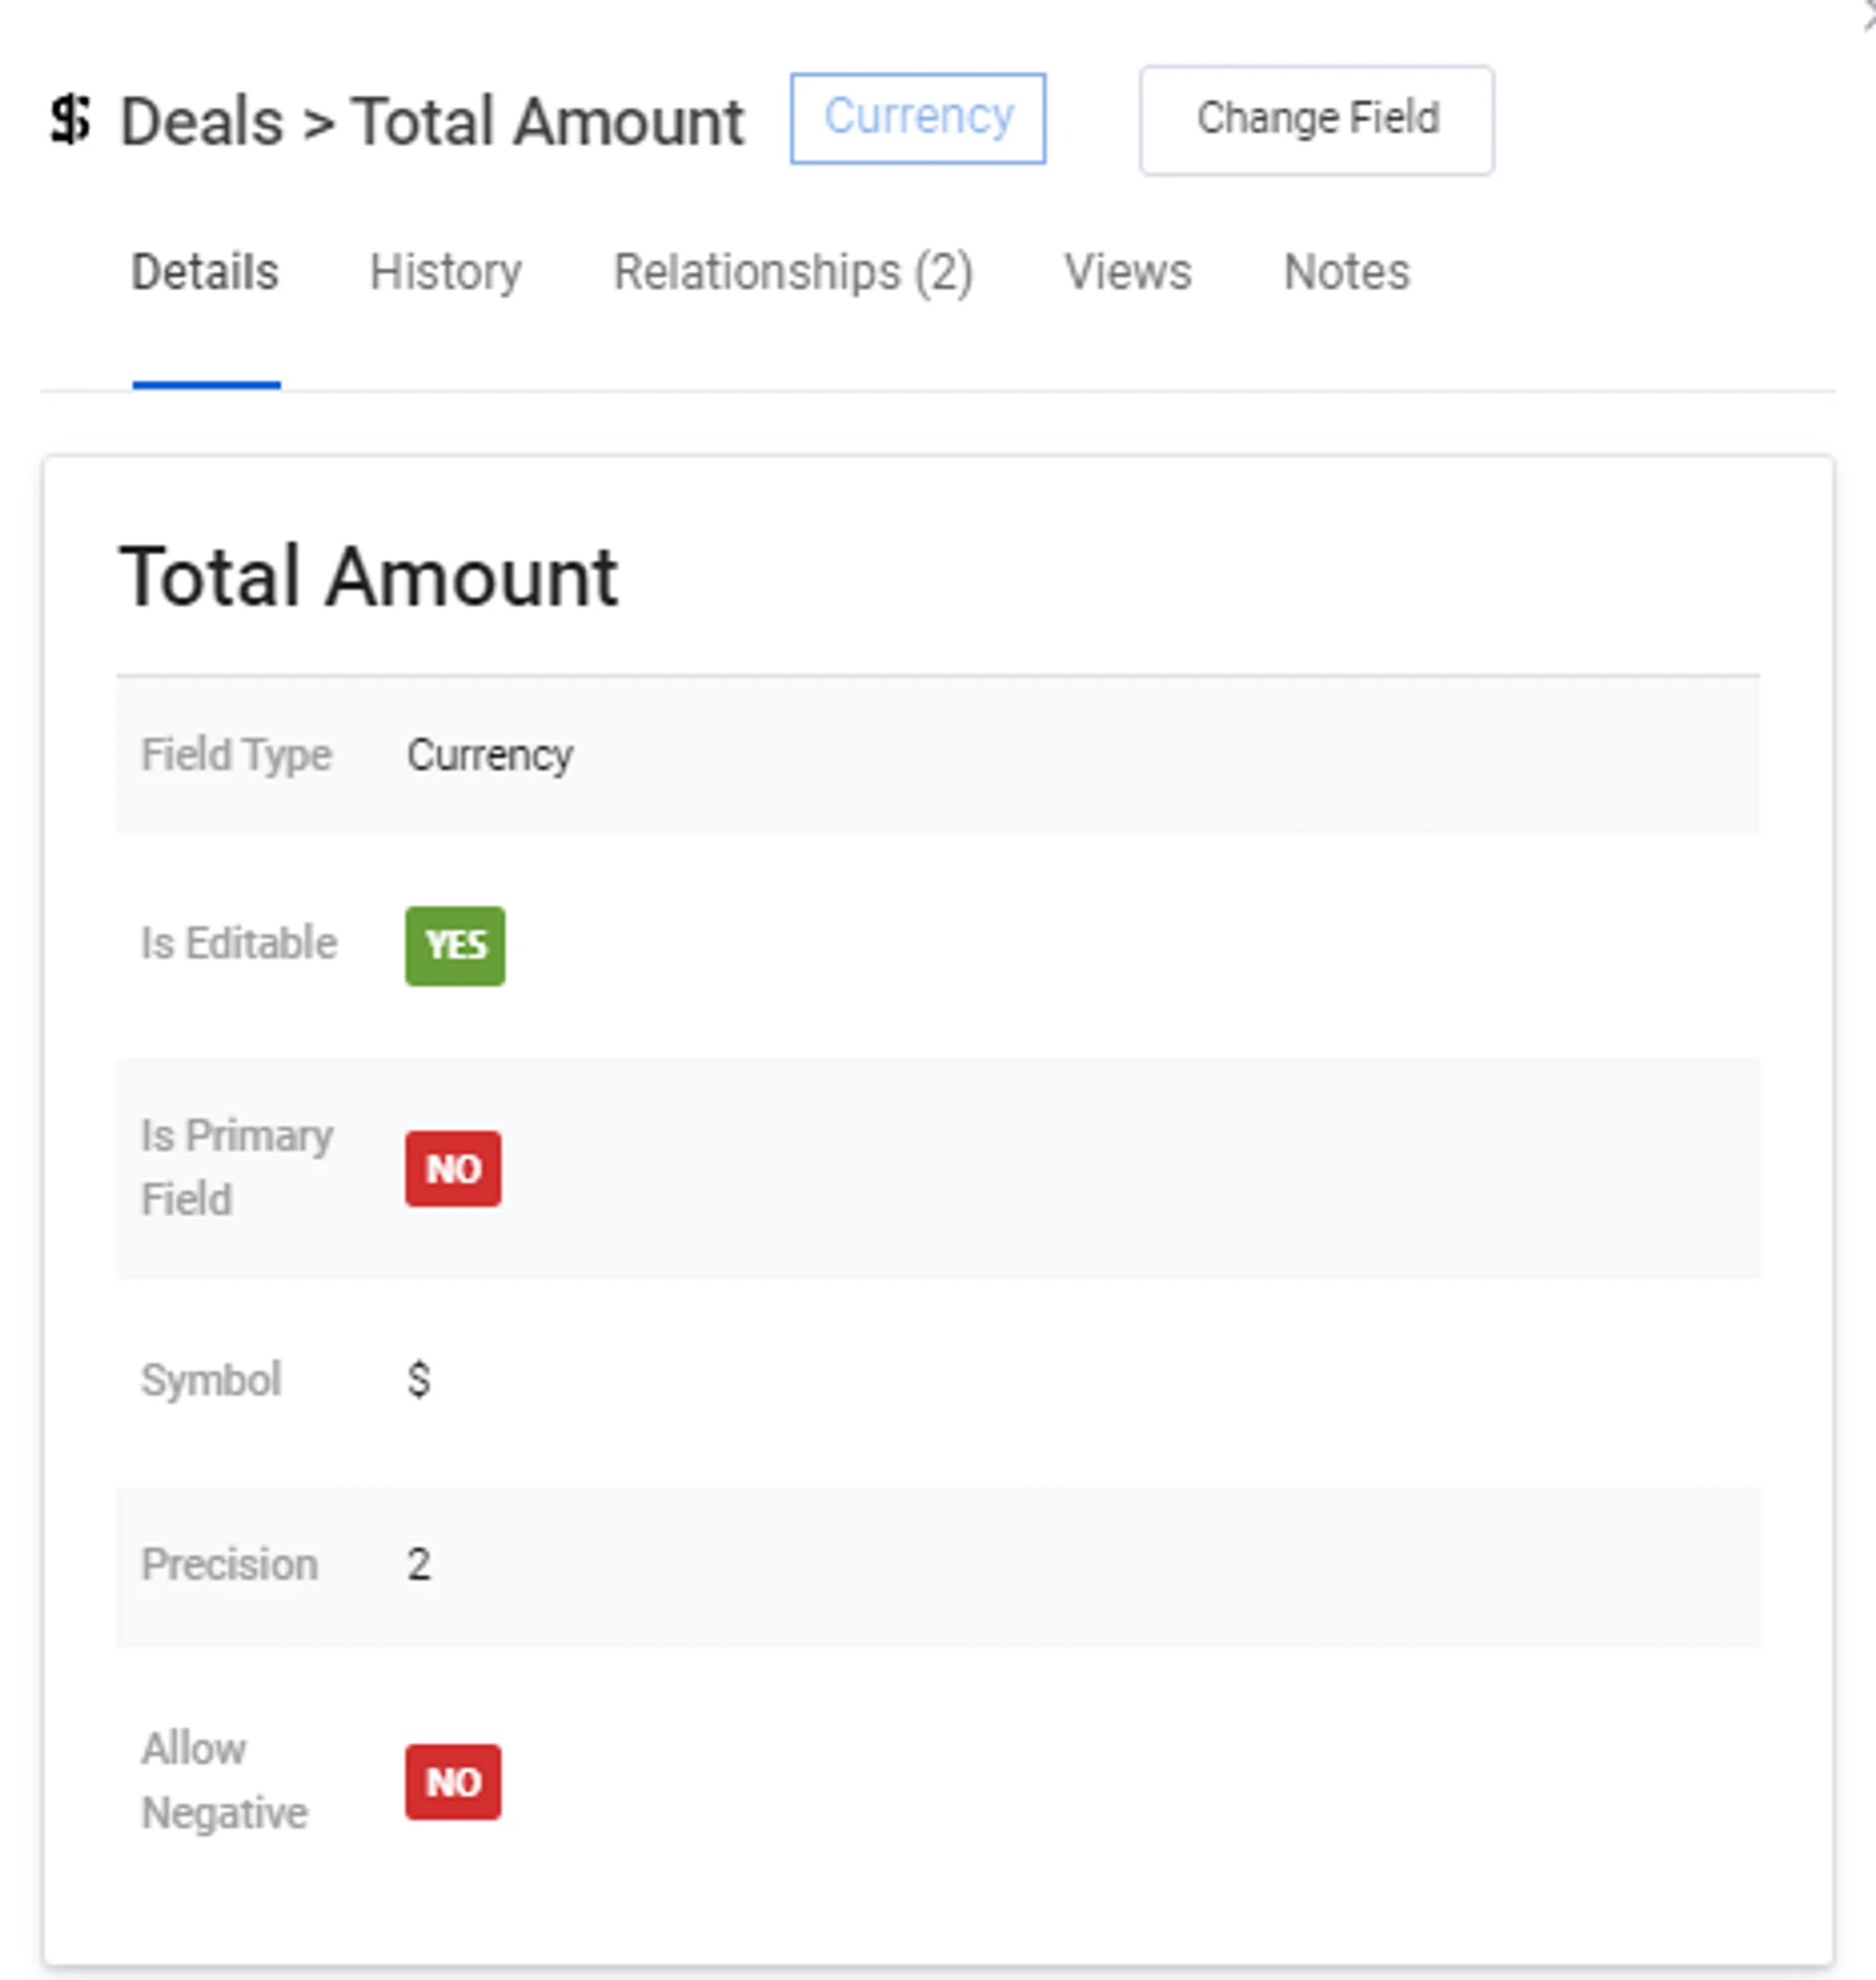Viewport: 1876px width, 1980px height.
Task: Click the Field Type value Currency
Action: coord(490,755)
